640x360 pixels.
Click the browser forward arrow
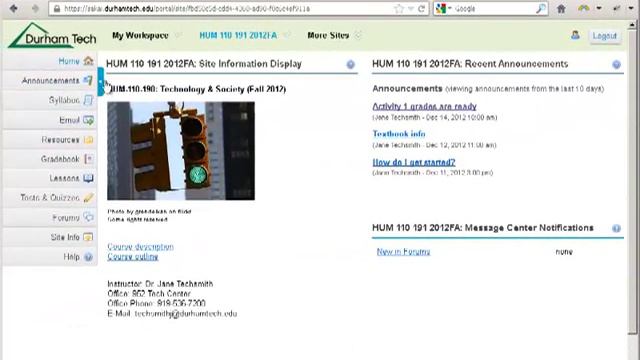tap(35, 8)
